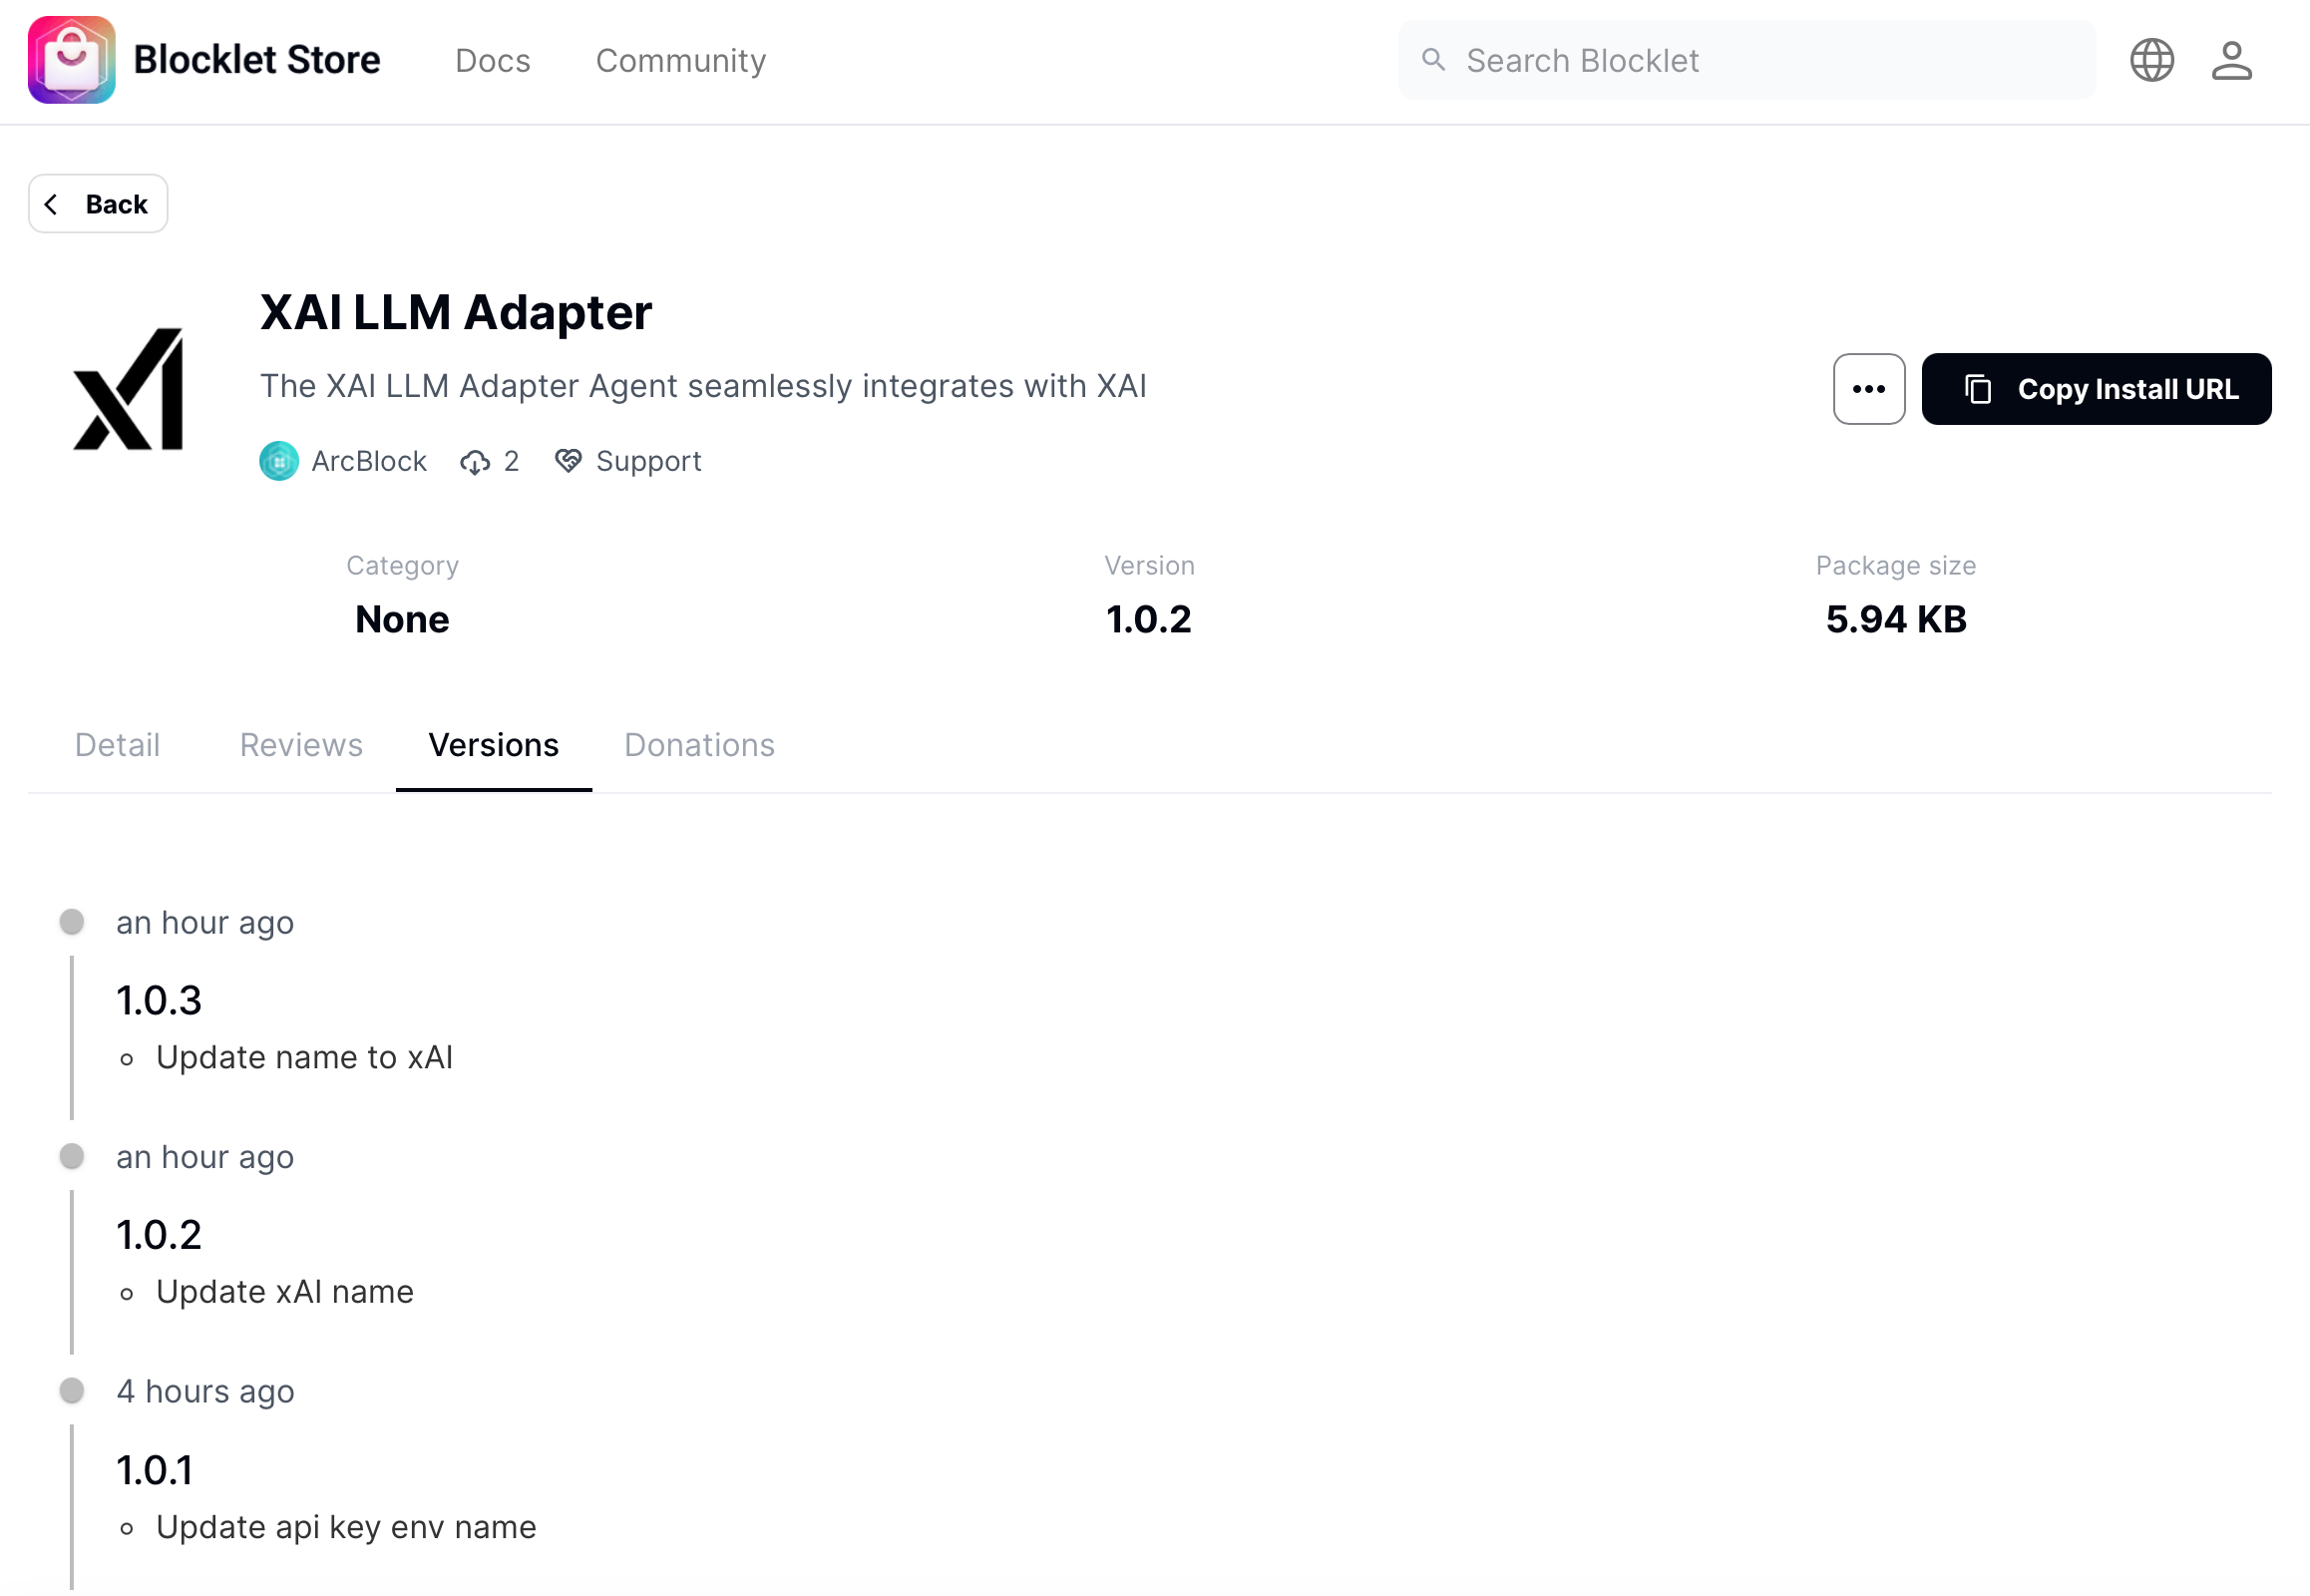Screen dimensions: 2310x1596
Task: Open the three-dots more options menu
Action: pos(1868,389)
